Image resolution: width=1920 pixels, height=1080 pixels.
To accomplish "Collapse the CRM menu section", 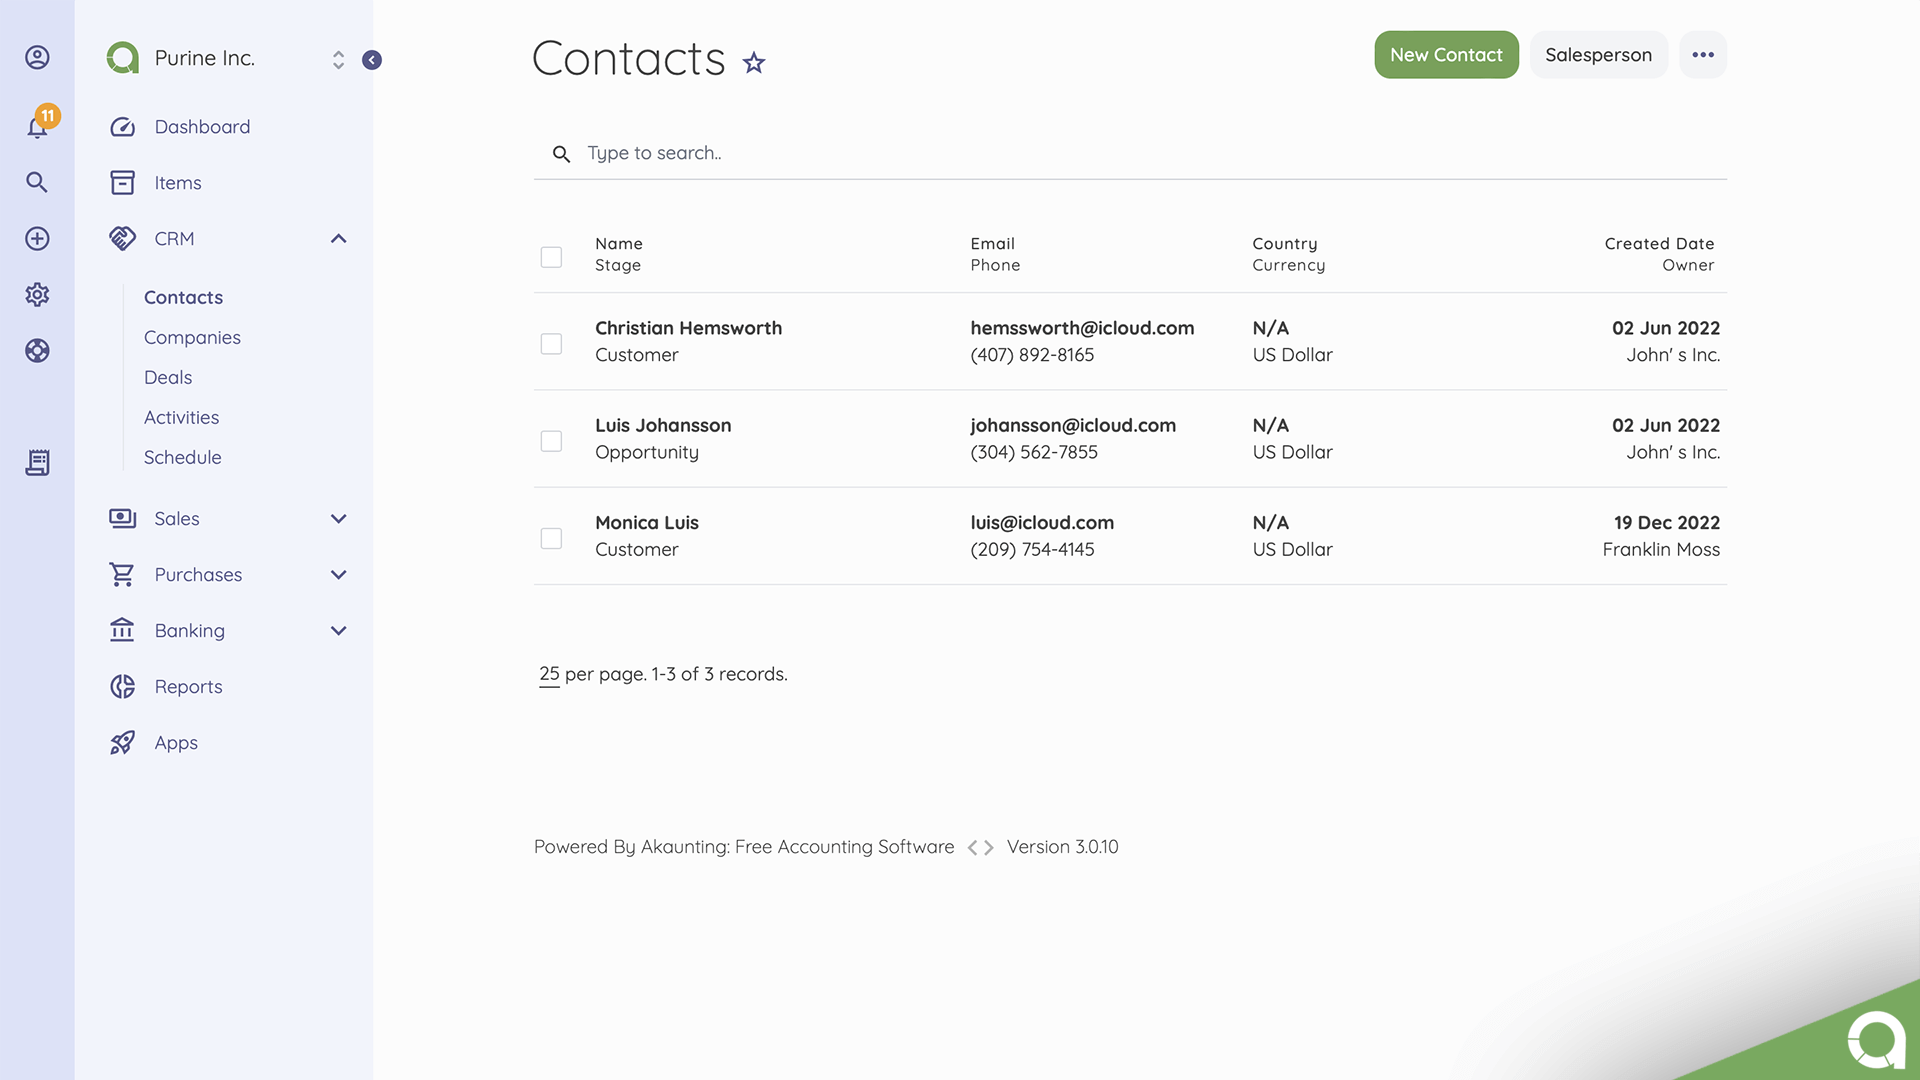I will click(x=338, y=239).
